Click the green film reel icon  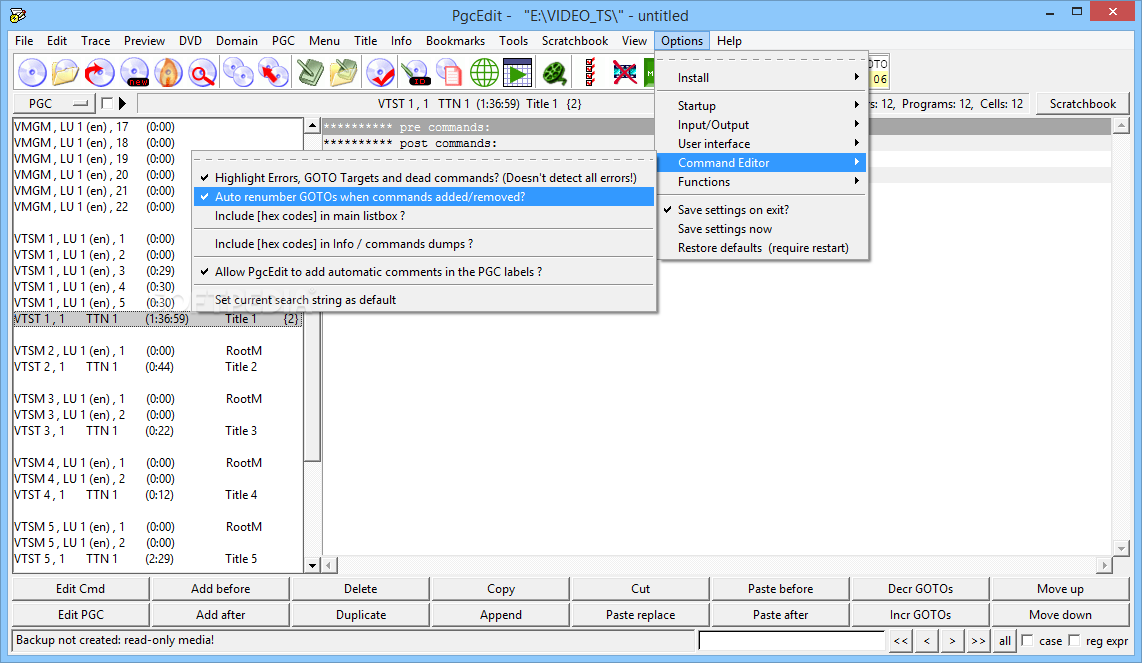click(555, 72)
